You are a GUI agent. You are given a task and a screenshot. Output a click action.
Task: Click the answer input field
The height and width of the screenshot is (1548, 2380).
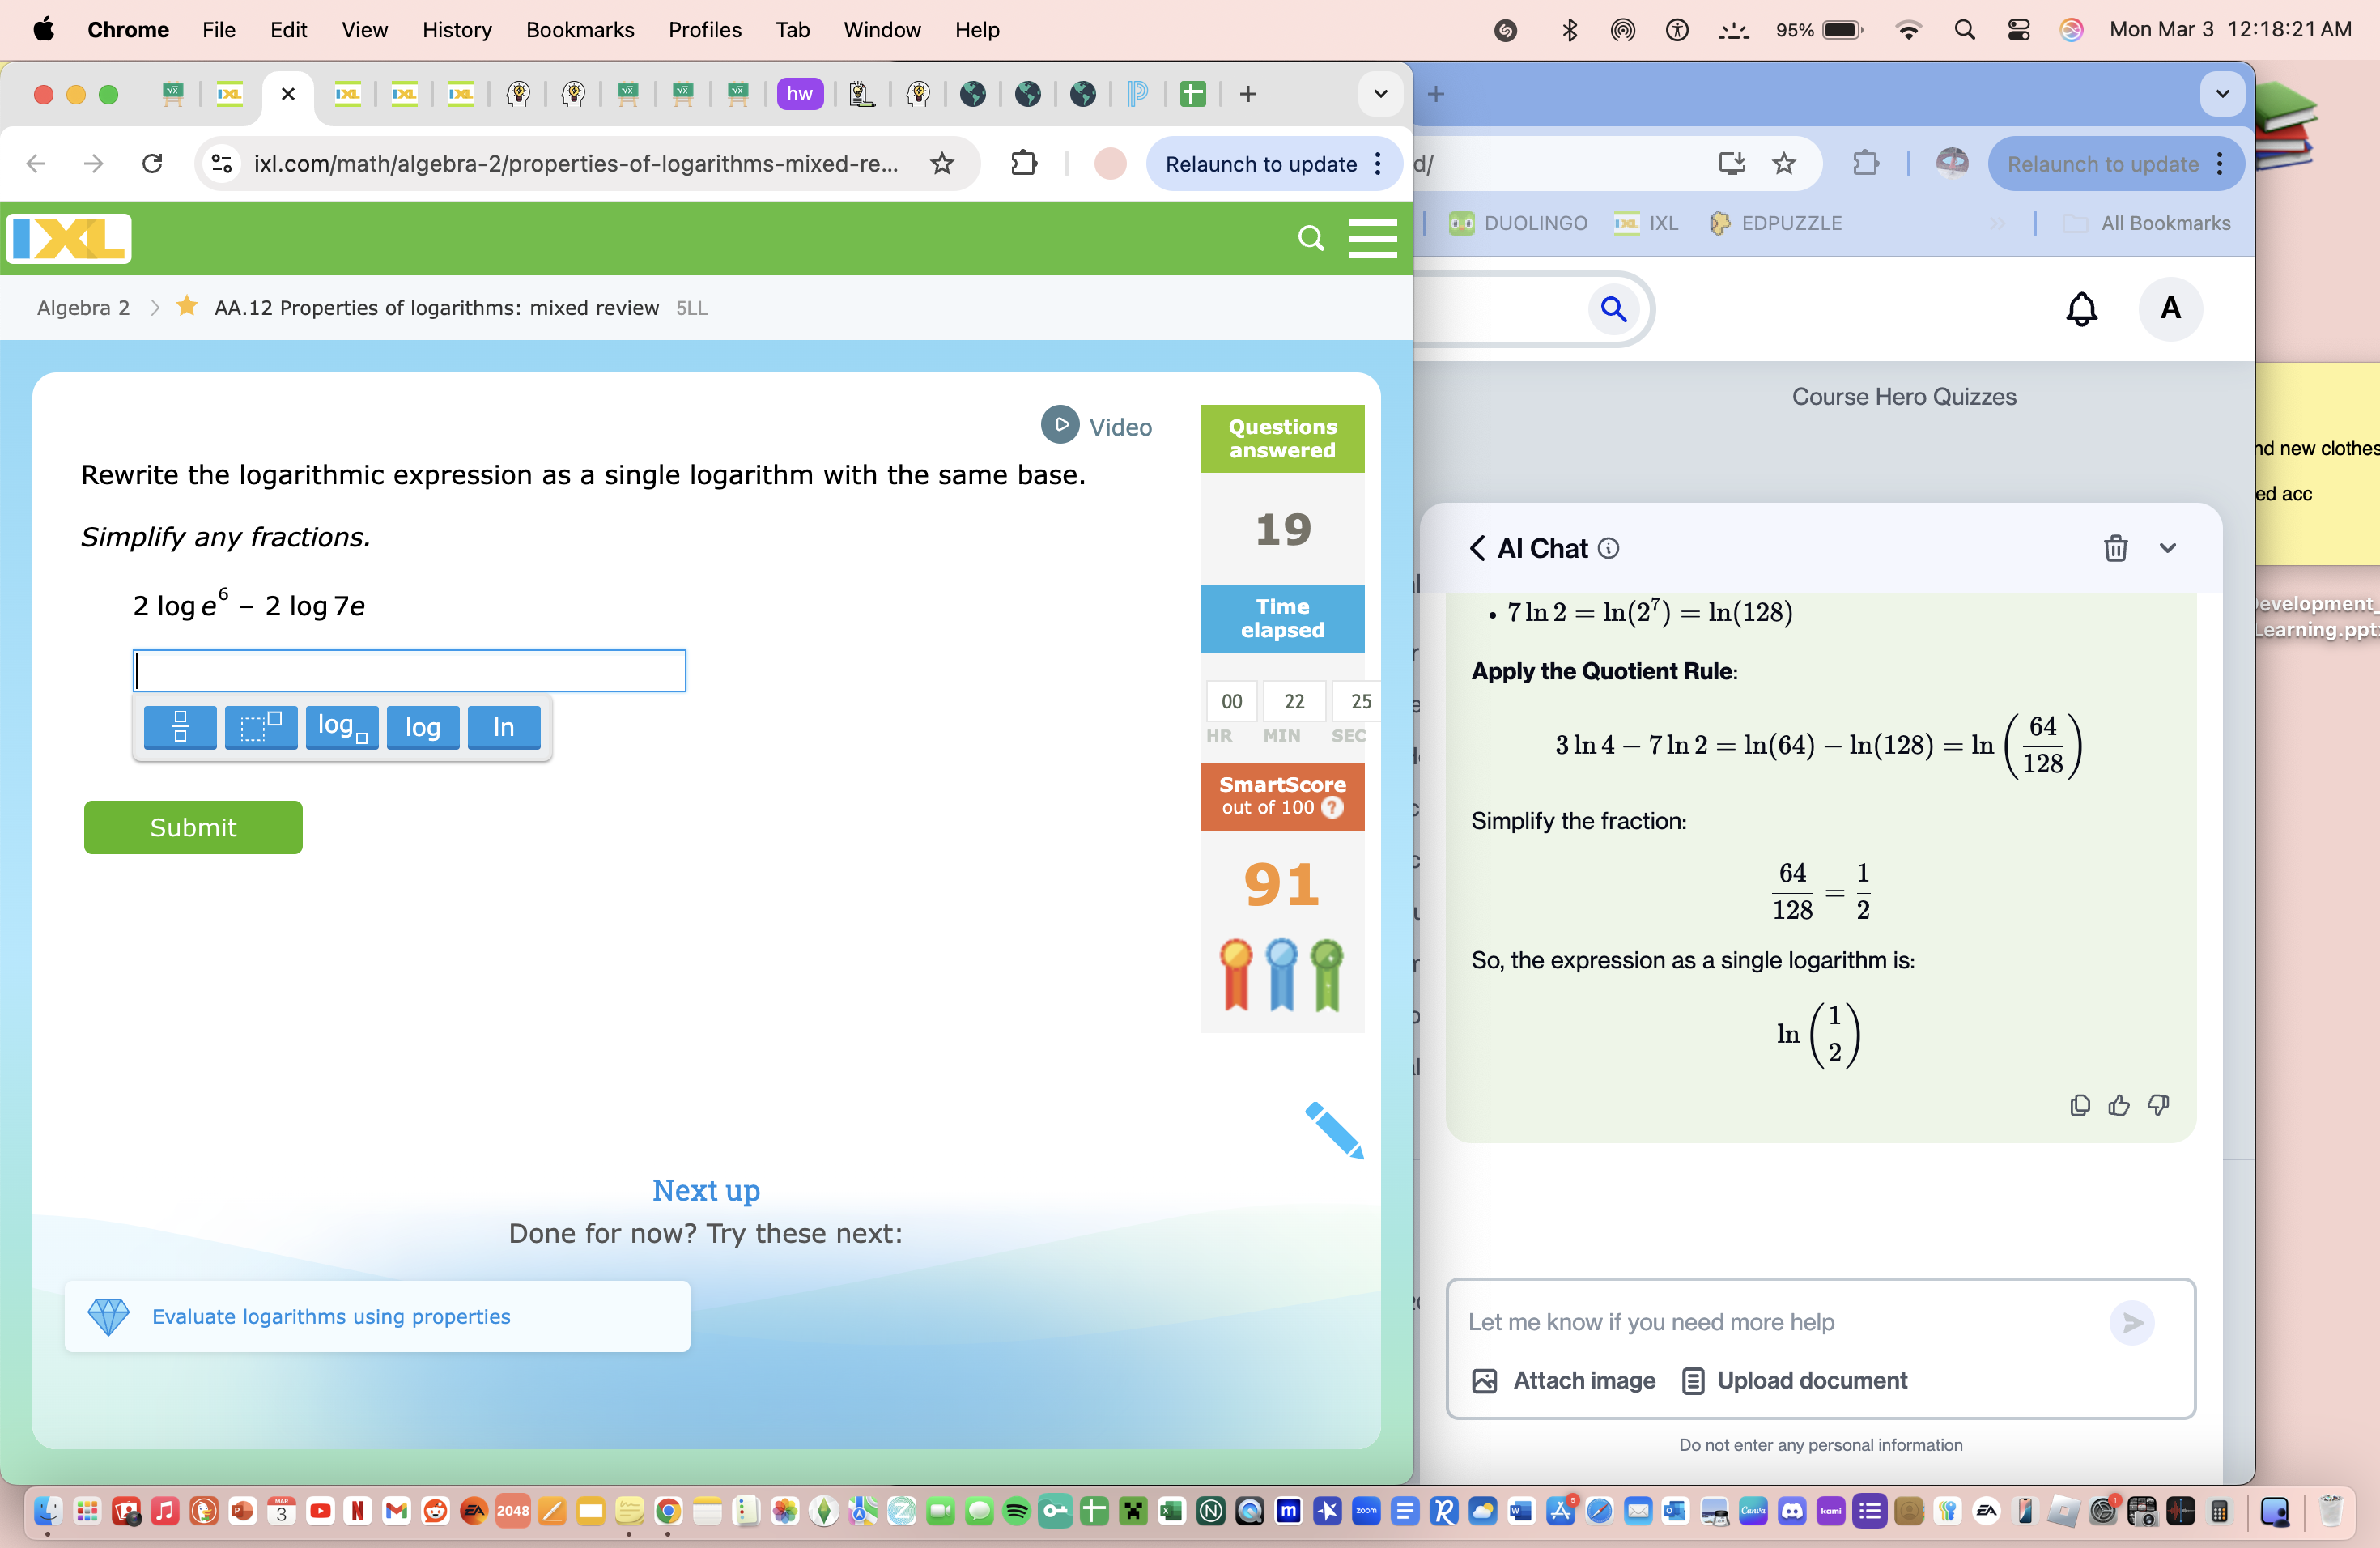[409, 670]
